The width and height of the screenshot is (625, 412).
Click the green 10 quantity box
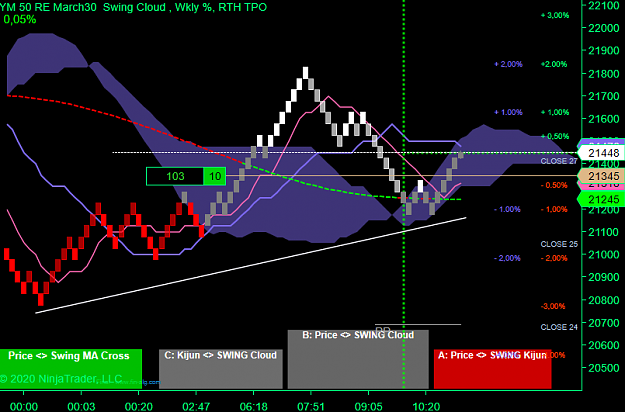pyautogui.click(x=215, y=176)
